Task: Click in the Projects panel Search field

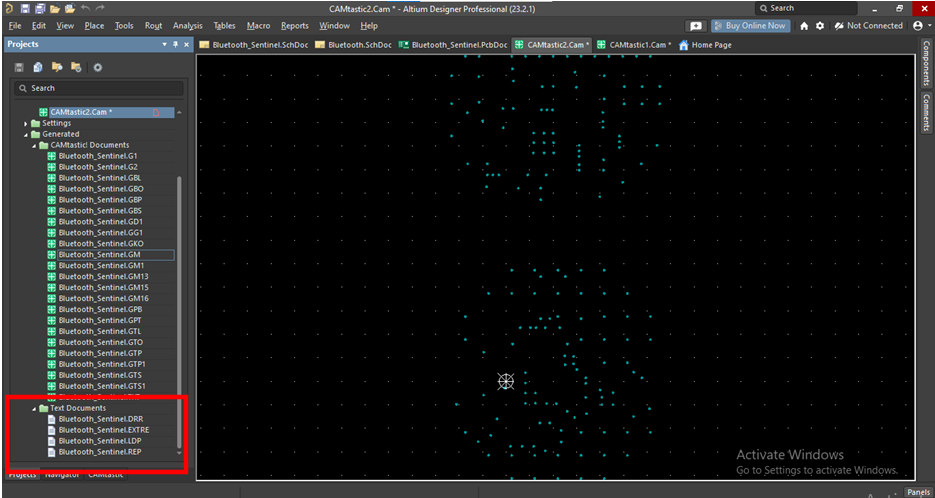Action: tap(95, 88)
